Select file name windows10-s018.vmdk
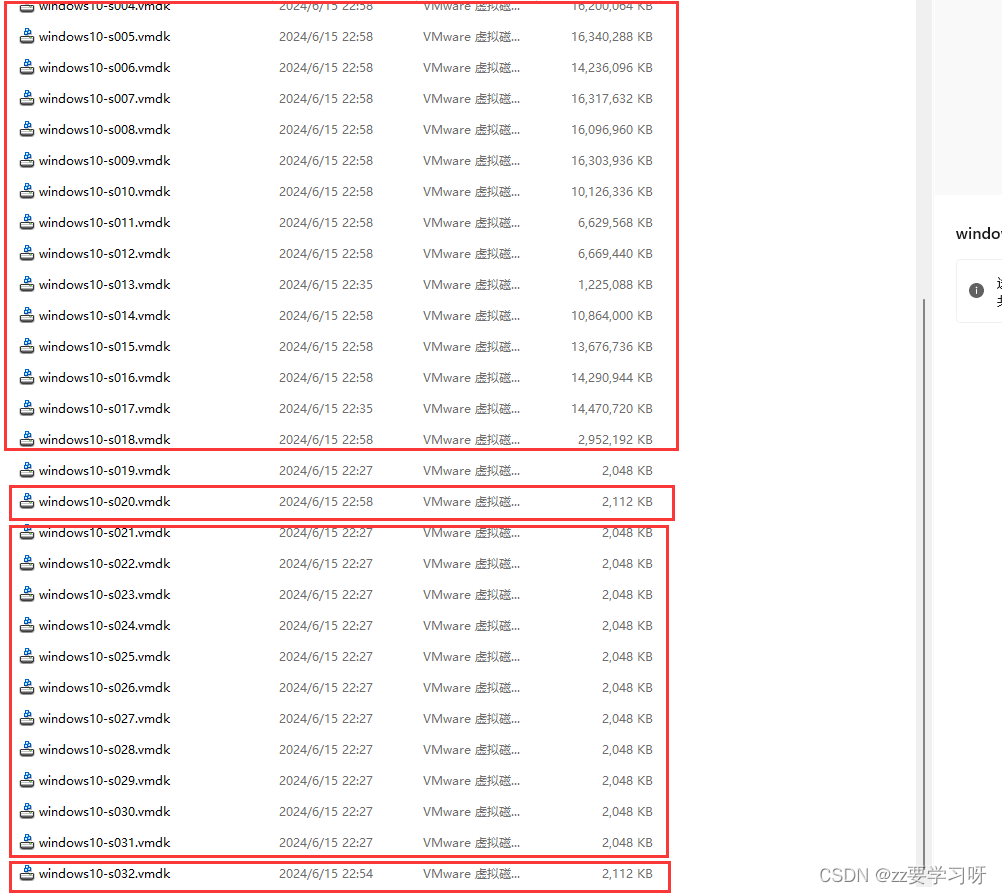1002x894 pixels. [x=104, y=440]
